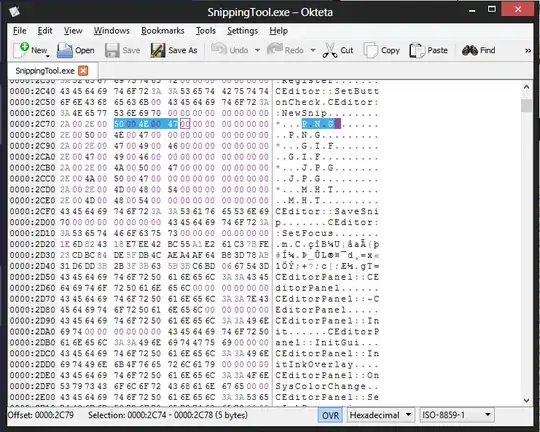Expand the Undo history dropdown arrow

[257, 50]
